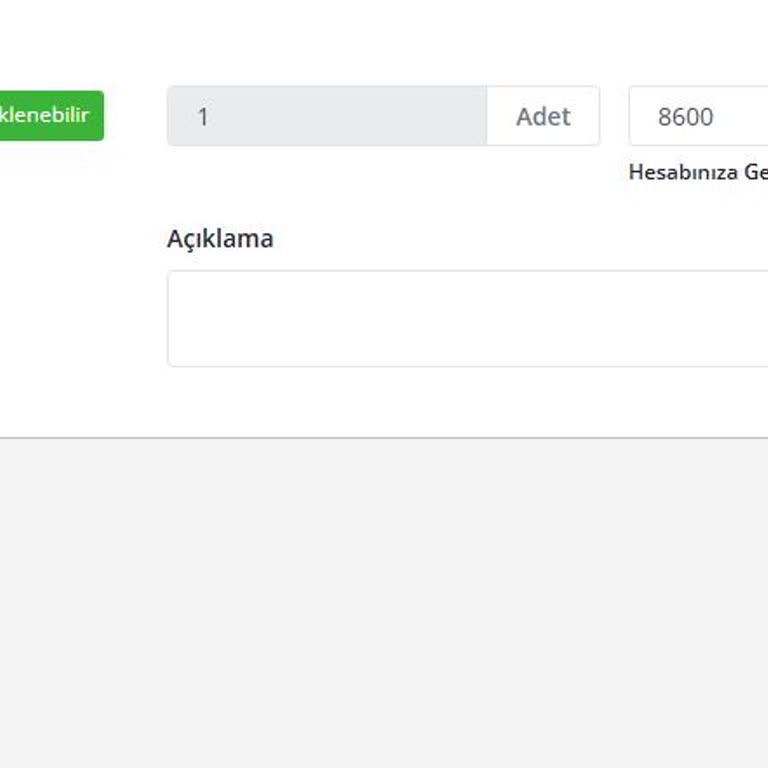The height and width of the screenshot is (768, 768).
Task: Select the "Hesabınıza Ge" helper text
Action: click(x=698, y=172)
